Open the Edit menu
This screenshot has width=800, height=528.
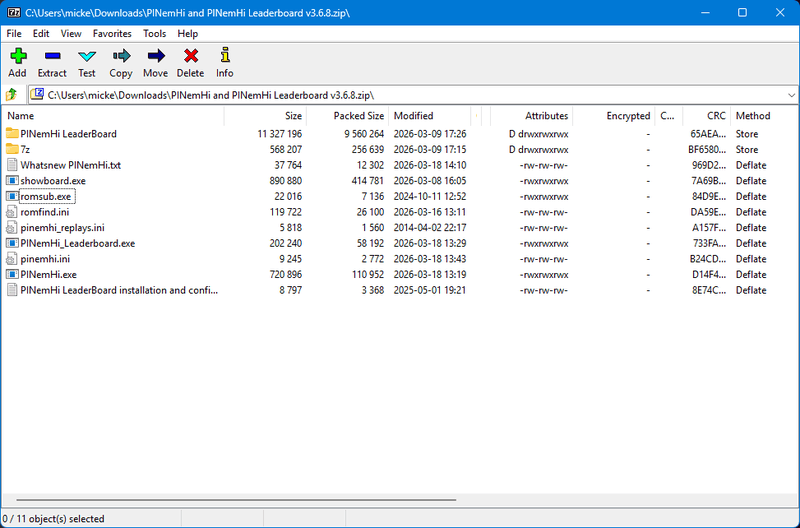click(x=41, y=34)
